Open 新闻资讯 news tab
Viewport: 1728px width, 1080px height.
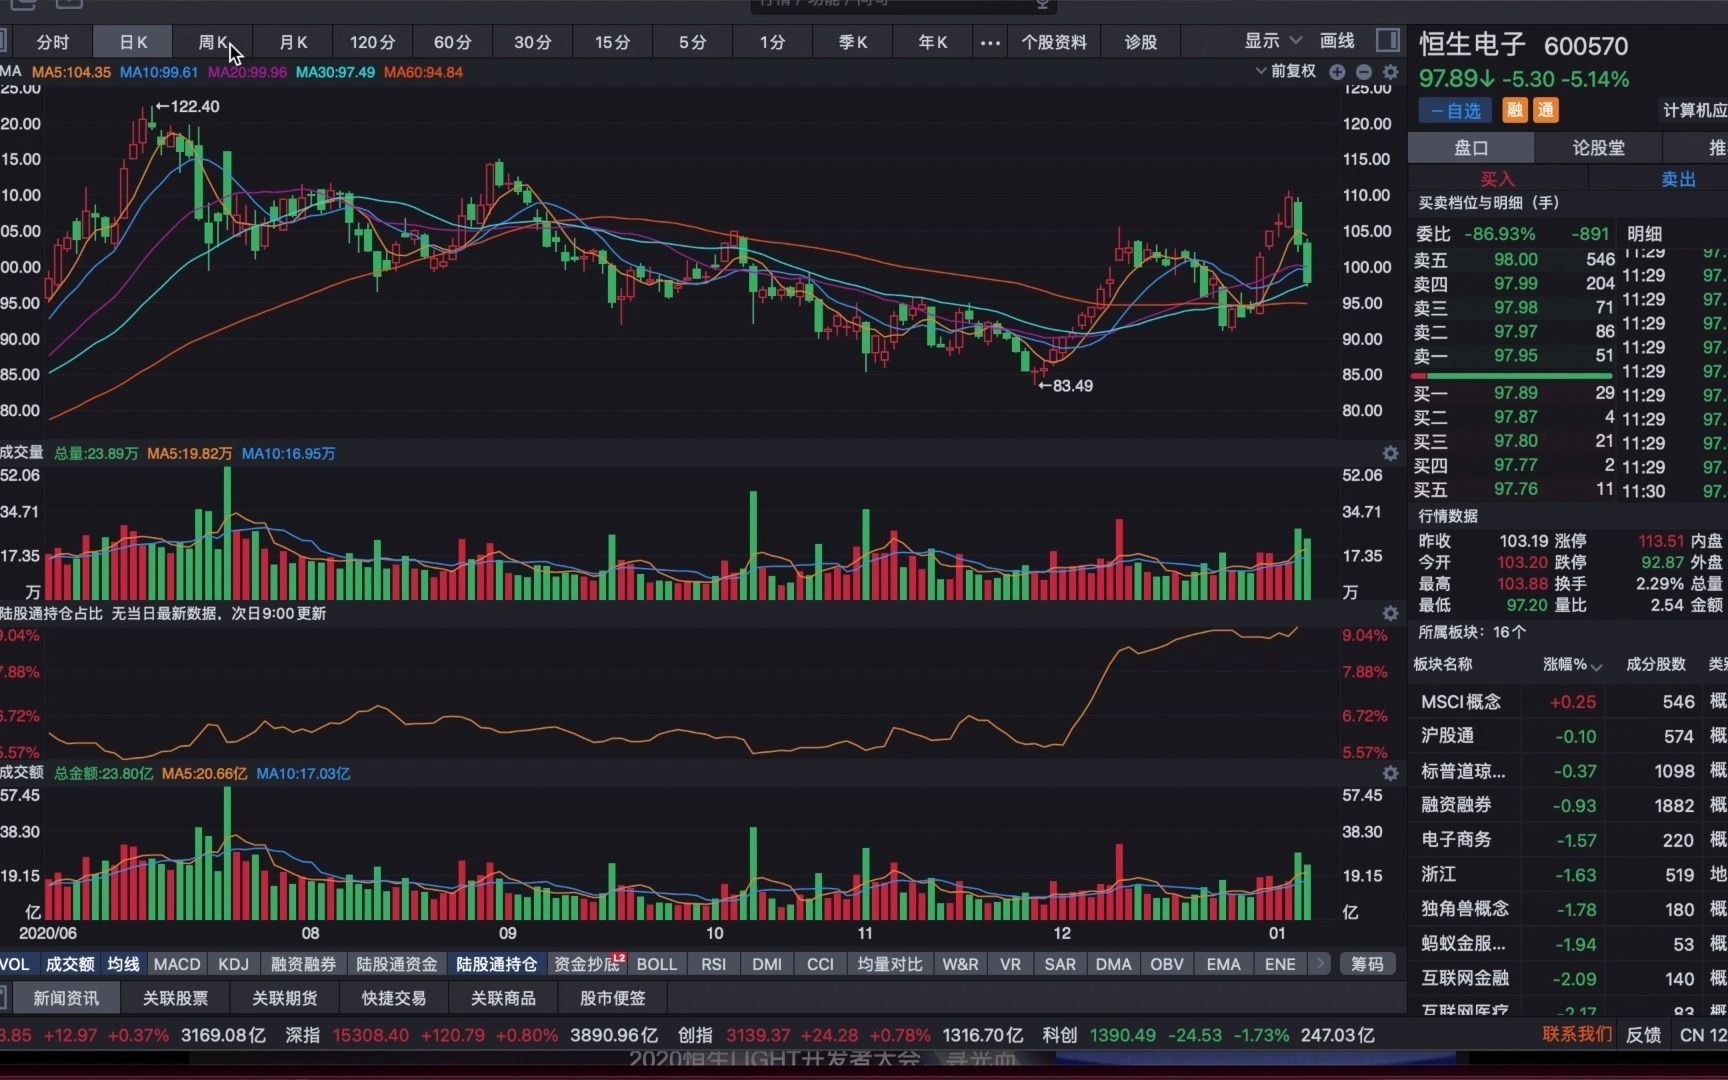pos(66,998)
